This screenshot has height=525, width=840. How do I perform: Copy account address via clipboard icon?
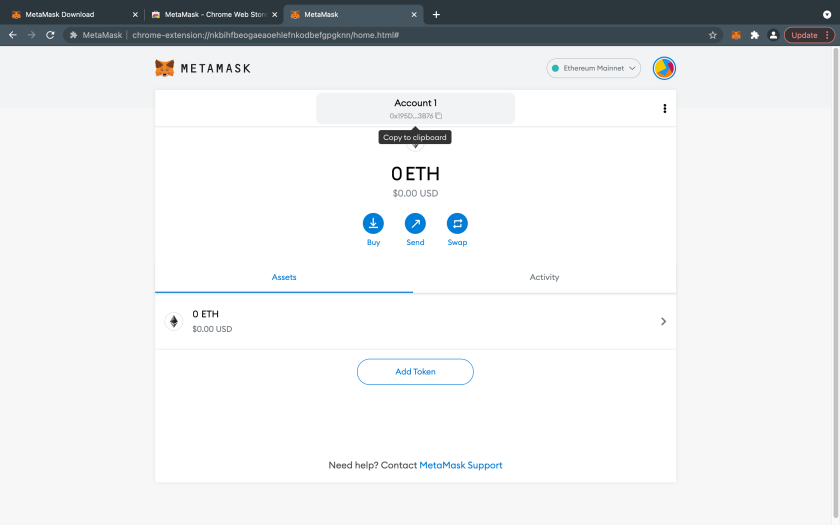[438, 116]
